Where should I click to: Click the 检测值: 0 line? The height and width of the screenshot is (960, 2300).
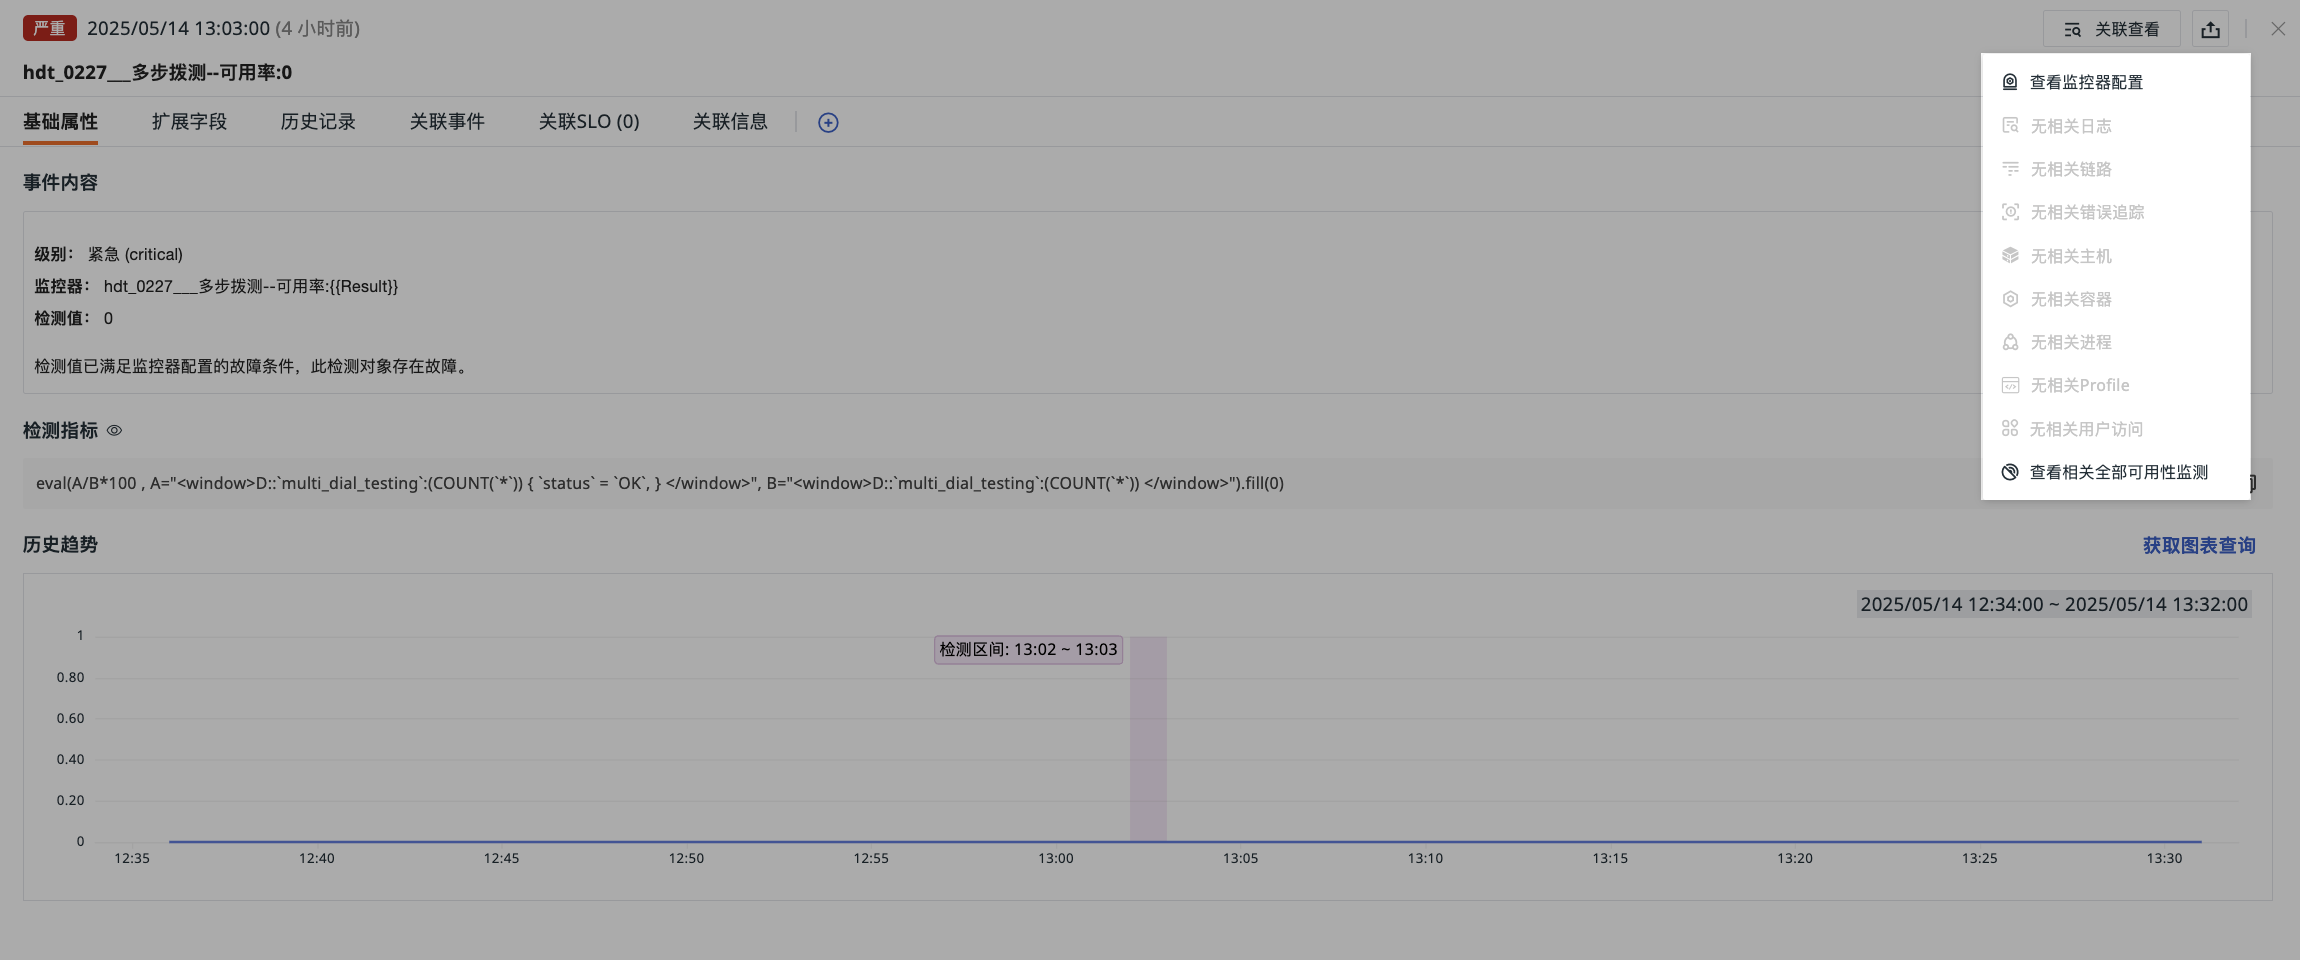pyautogui.click(x=74, y=318)
